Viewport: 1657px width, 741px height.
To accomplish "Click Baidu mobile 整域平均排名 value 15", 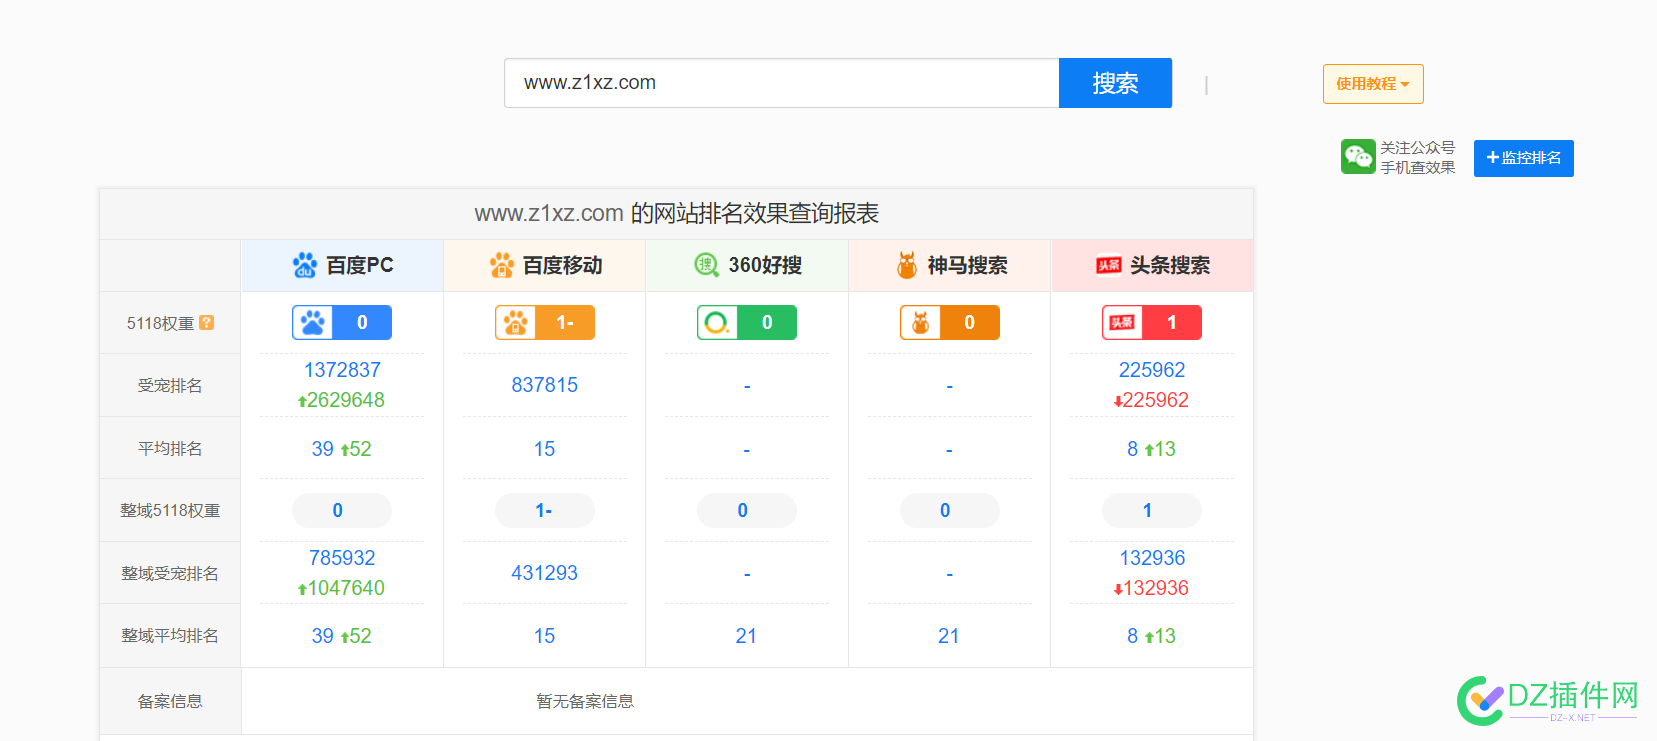I will (x=544, y=636).
